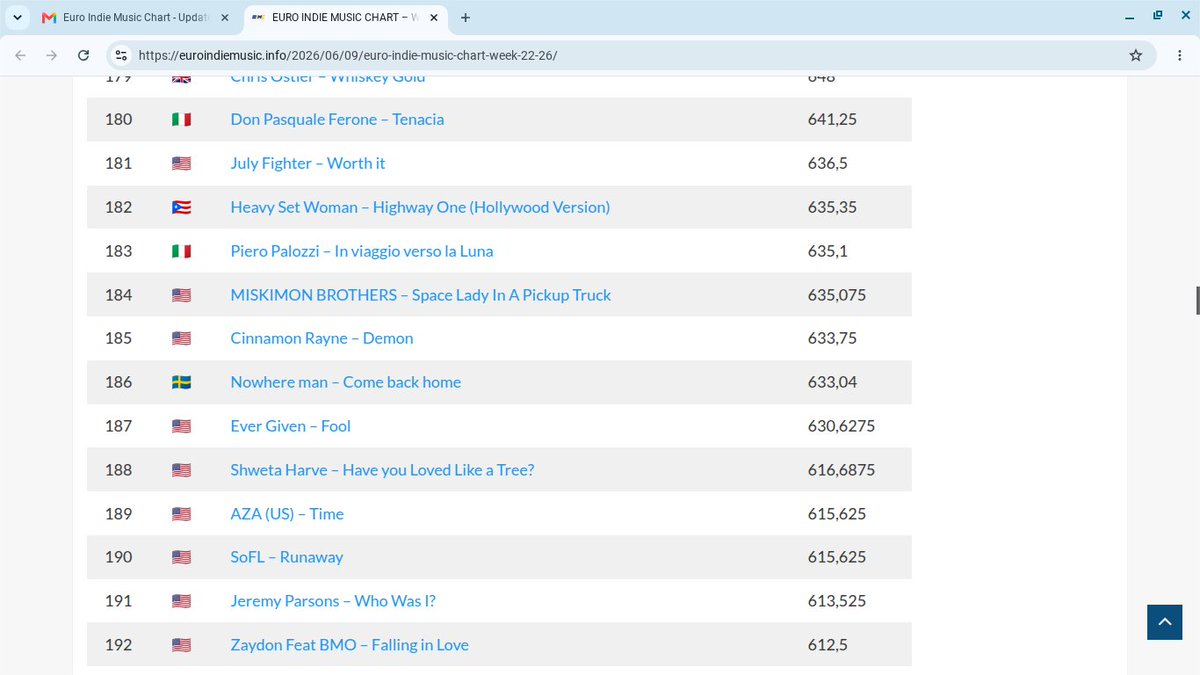Switch to the Gmail Euro Indie Music Chart tab
1200x675 pixels.
click(136, 17)
